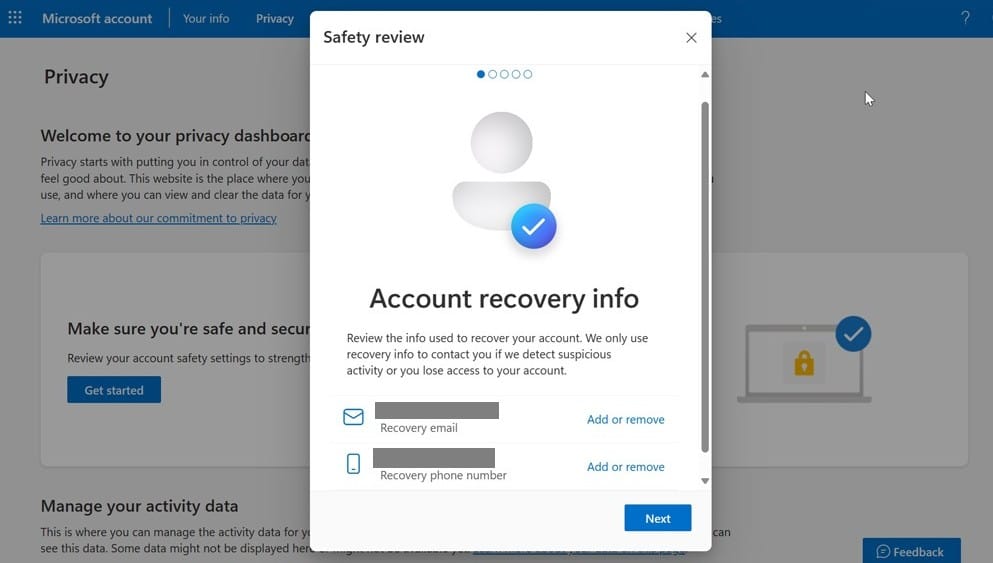Screen dimensions: 993x563
Task: Jump to third step dot indicator
Action: point(504,74)
